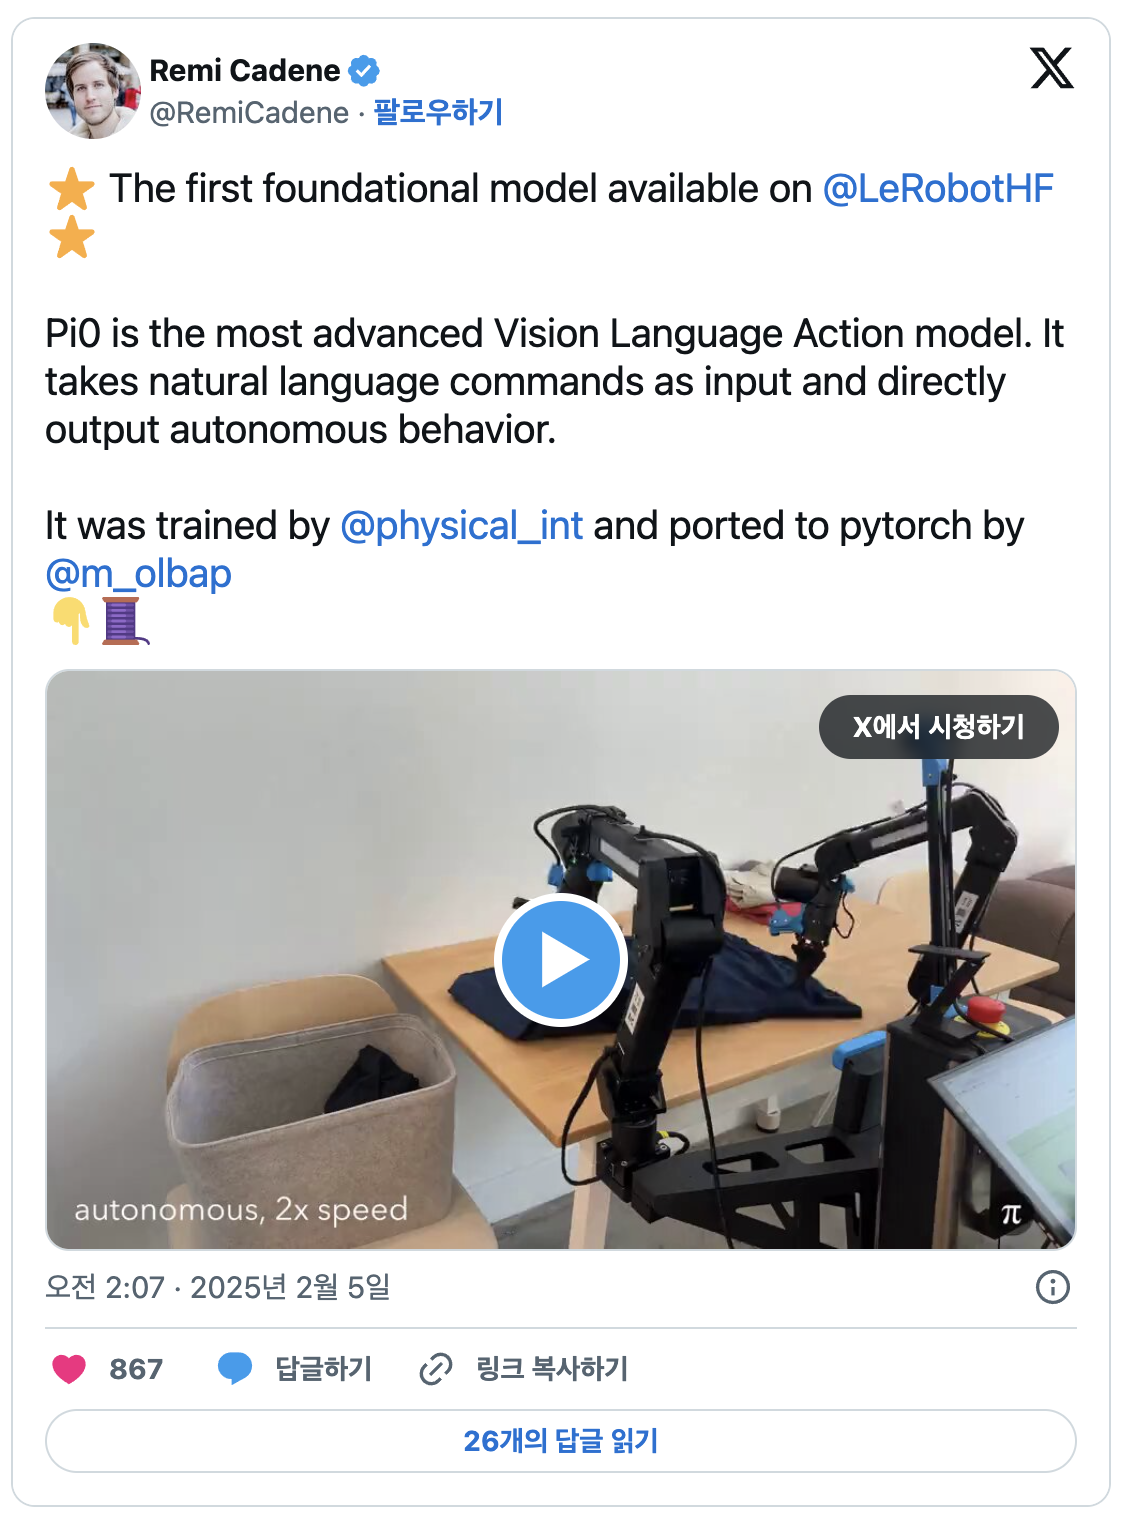Click the heart like icon
This screenshot has width=1130, height=1526.
(x=69, y=1369)
